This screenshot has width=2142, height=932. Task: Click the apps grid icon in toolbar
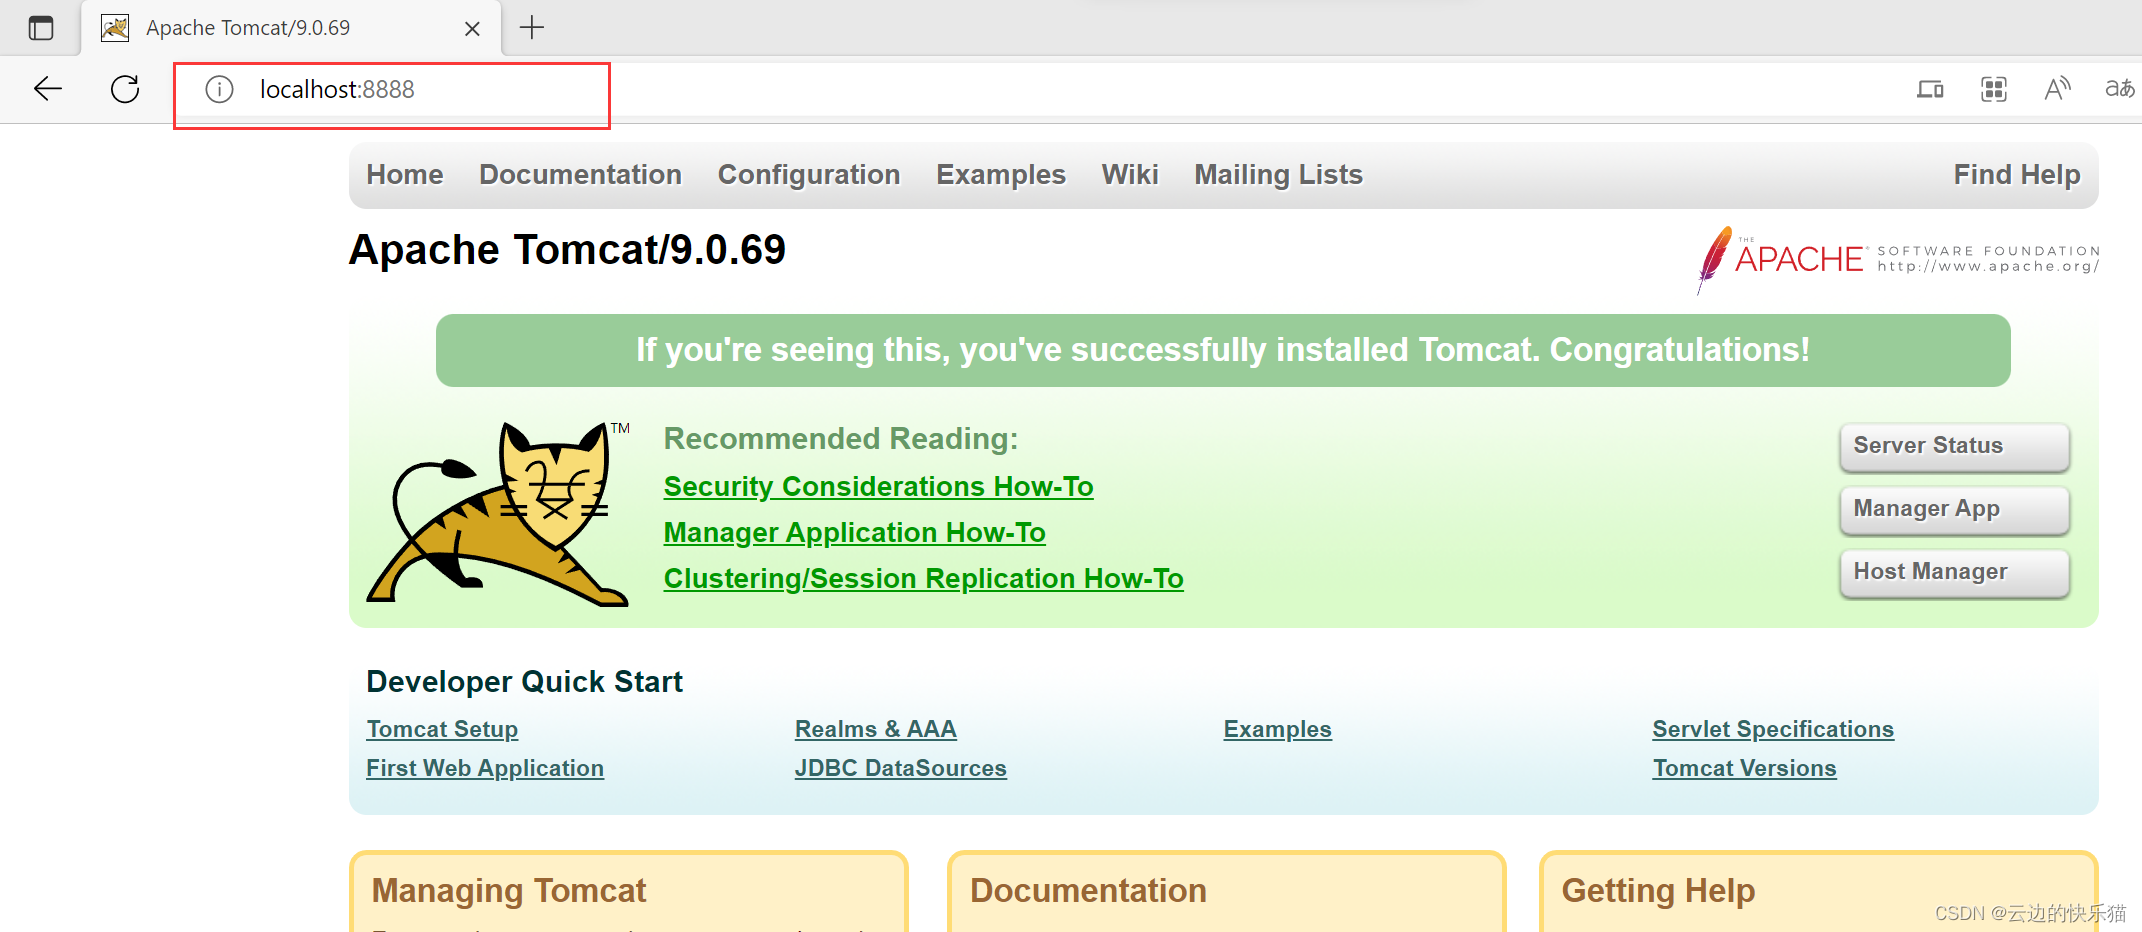pyautogui.click(x=1994, y=90)
